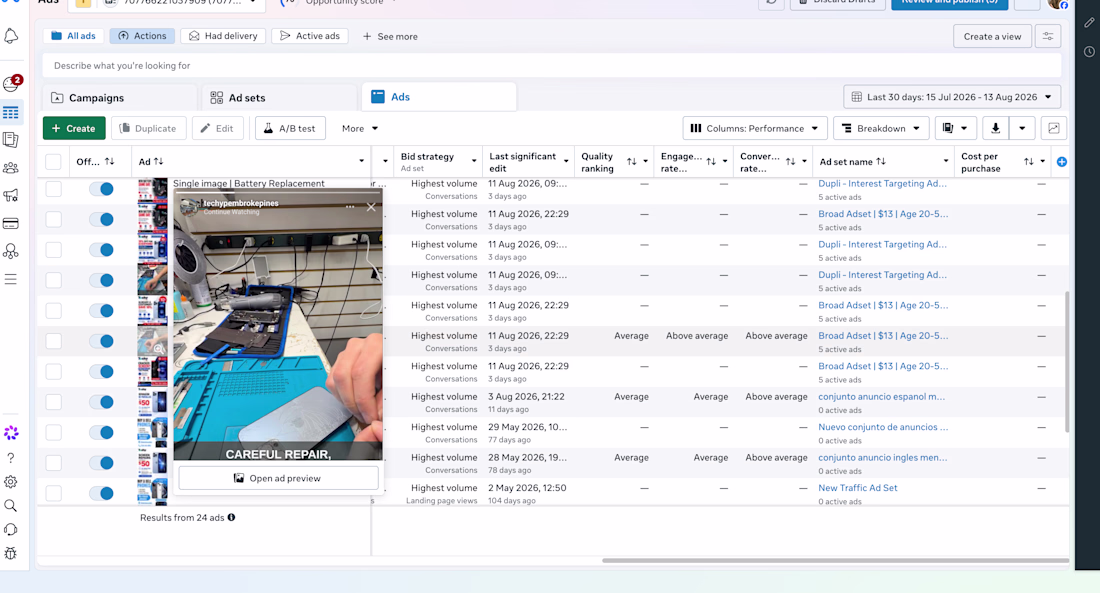Click the green Create button
The width and height of the screenshot is (1100, 593).
[x=74, y=128]
